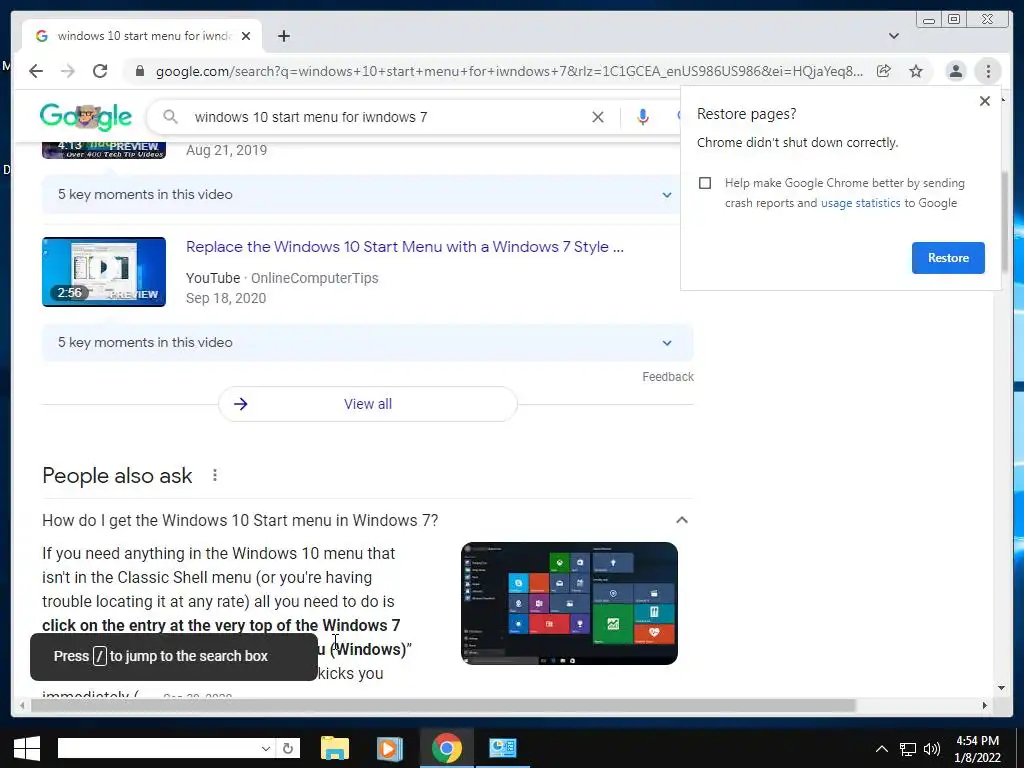Open the Windows 10 tiles image
This screenshot has width=1024, height=768.
click(x=569, y=603)
